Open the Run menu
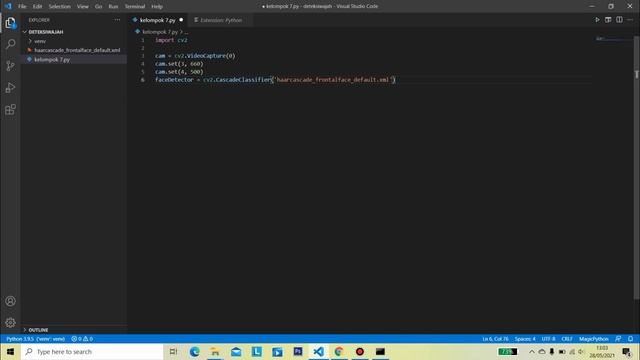This screenshot has height=360, width=640. tap(113, 7)
